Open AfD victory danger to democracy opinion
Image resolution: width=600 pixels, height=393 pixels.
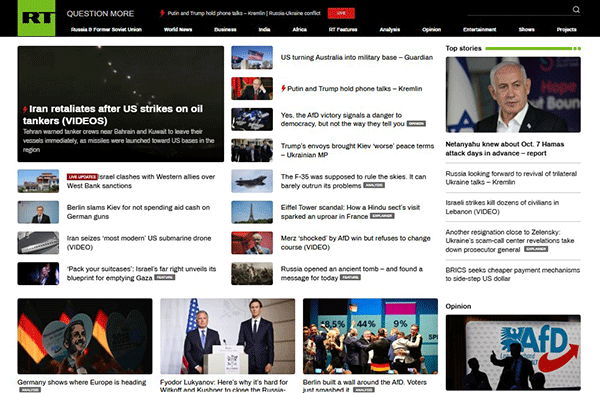pyautogui.click(x=342, y=119)
